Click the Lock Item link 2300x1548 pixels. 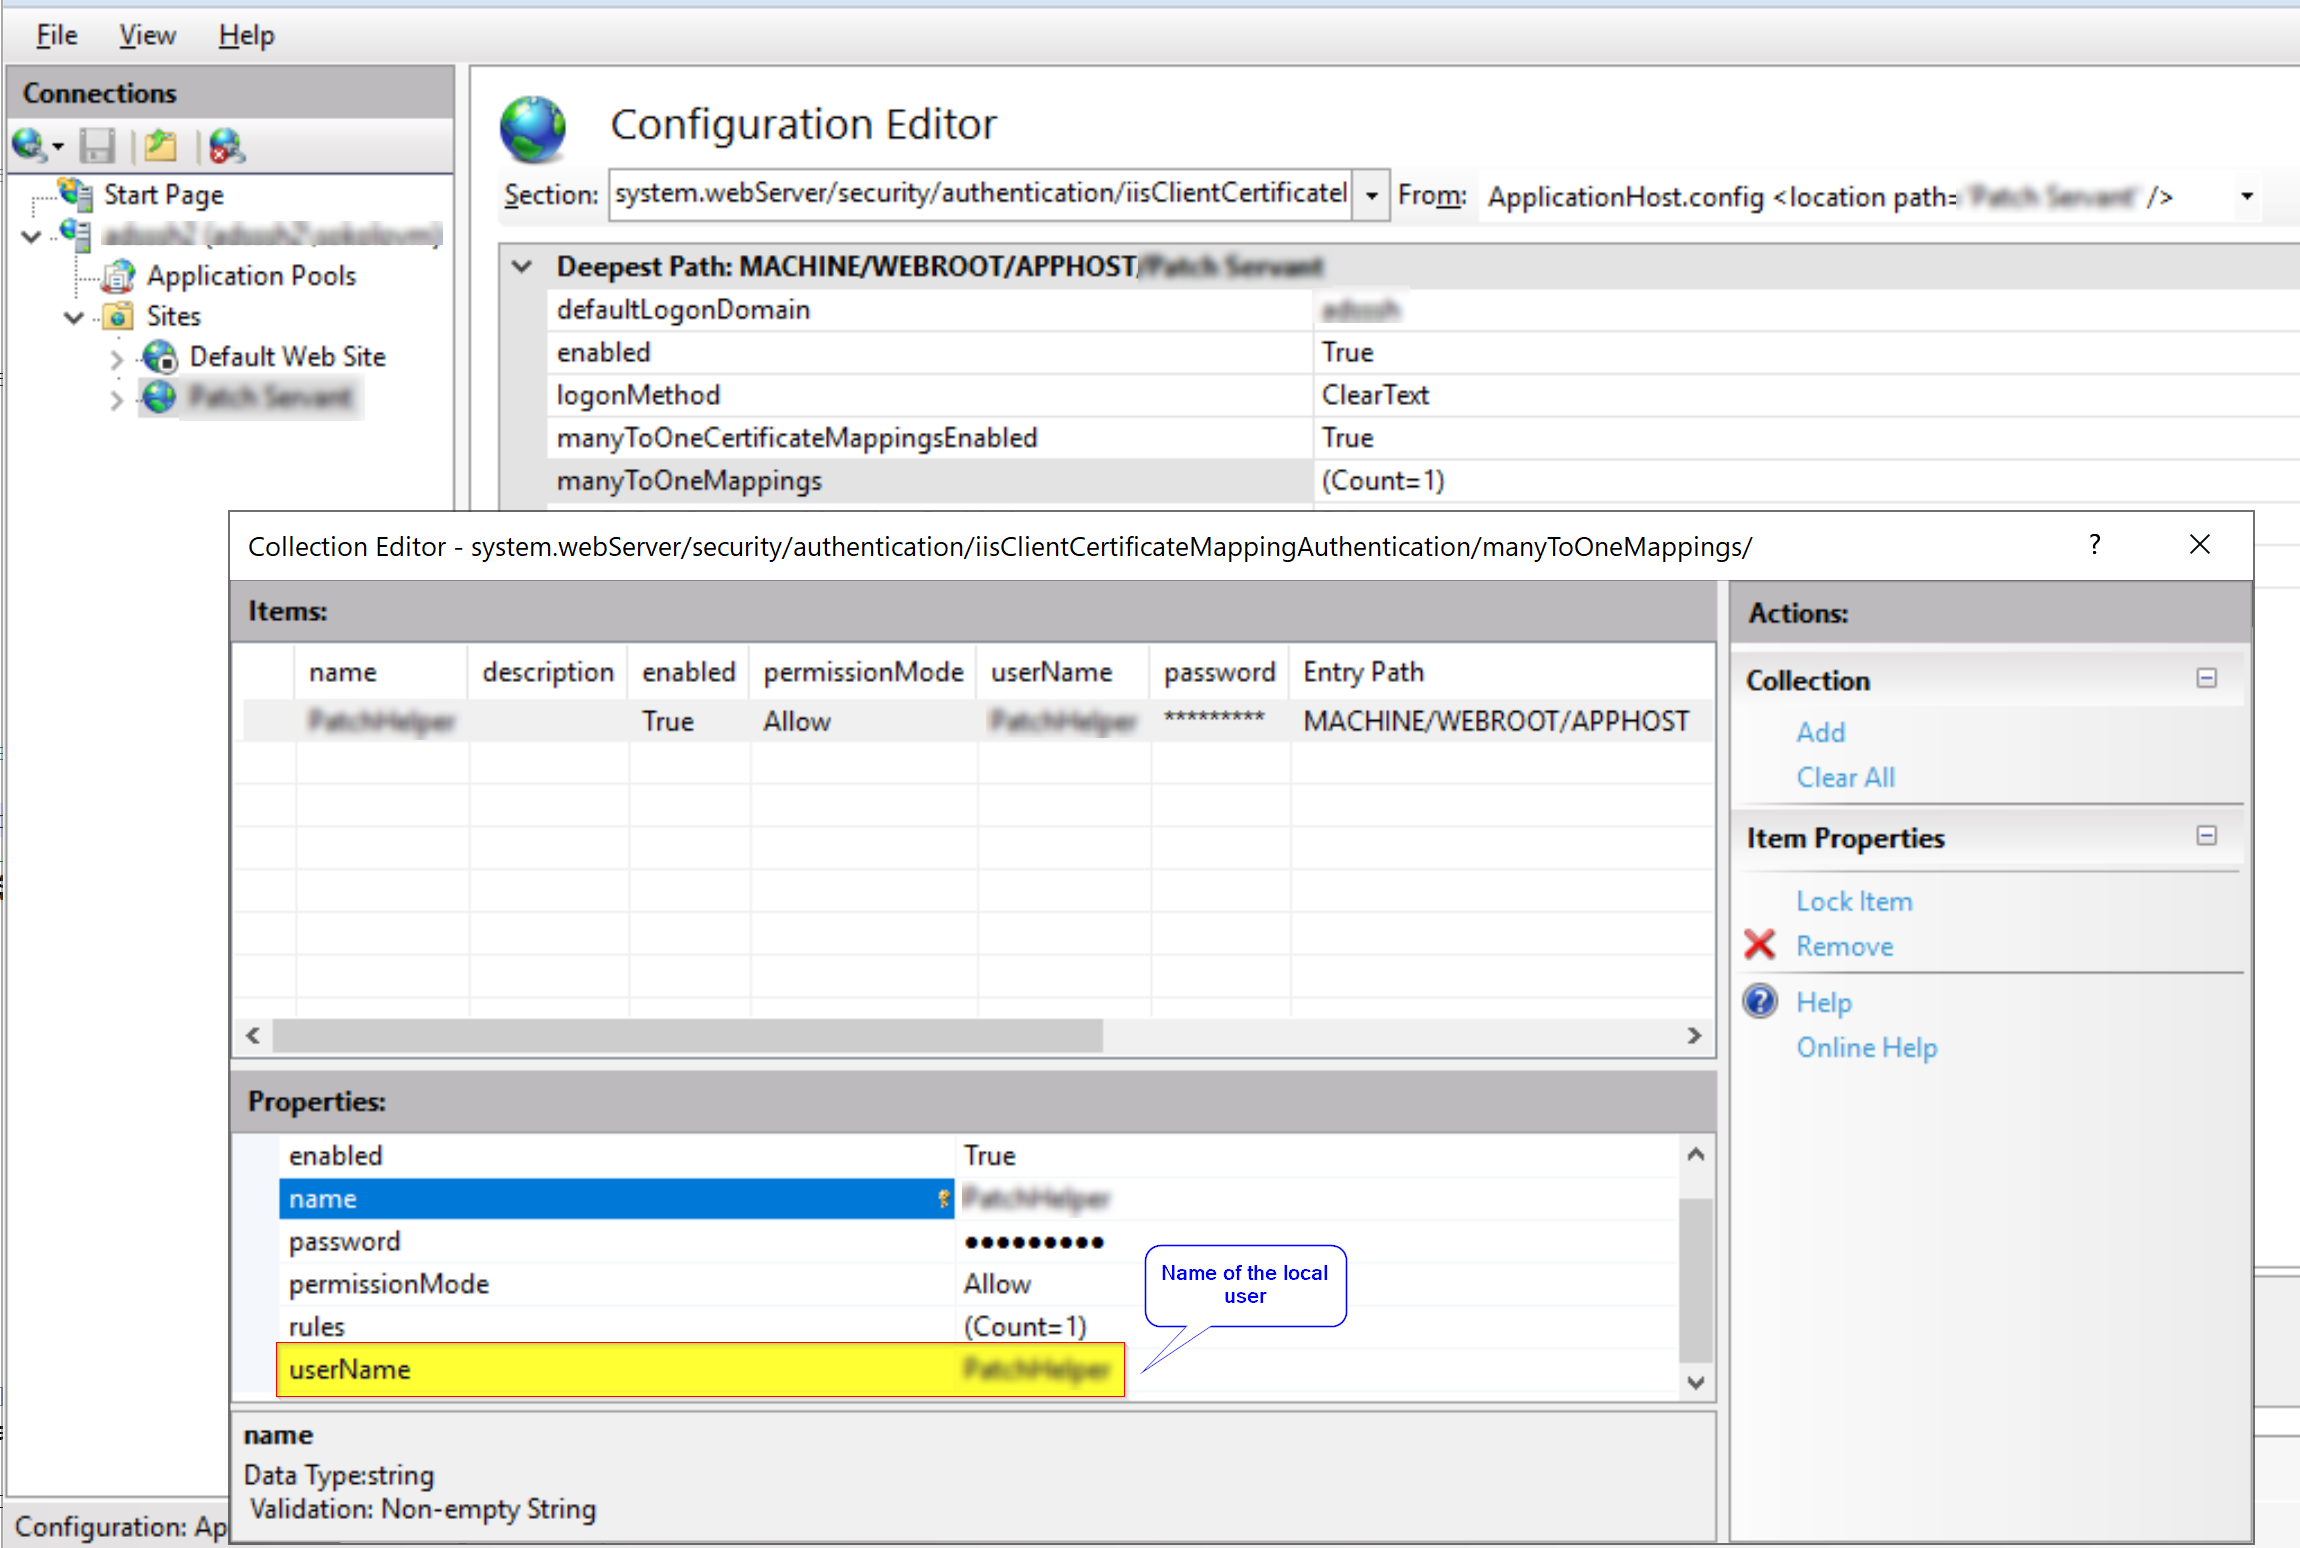(x=1853, y=900)
